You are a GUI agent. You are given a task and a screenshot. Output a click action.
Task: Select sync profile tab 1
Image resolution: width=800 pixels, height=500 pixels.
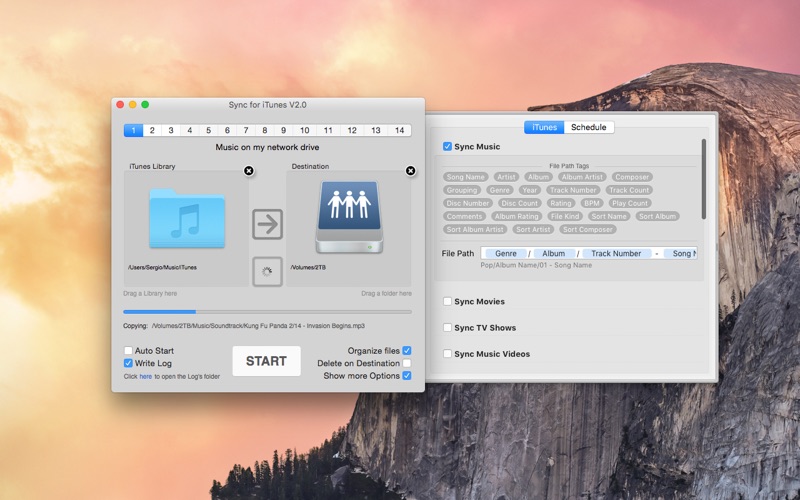coord(134,130)
